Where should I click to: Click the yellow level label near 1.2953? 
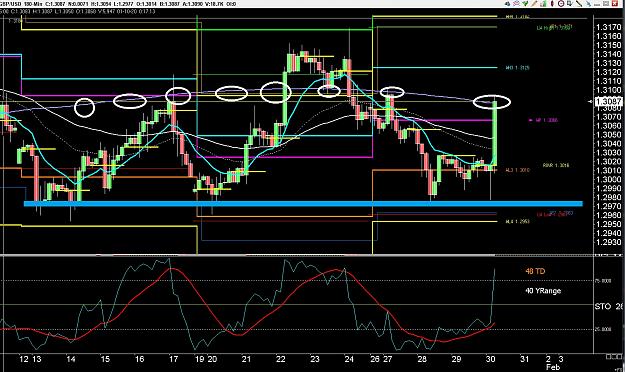point(517,221)
